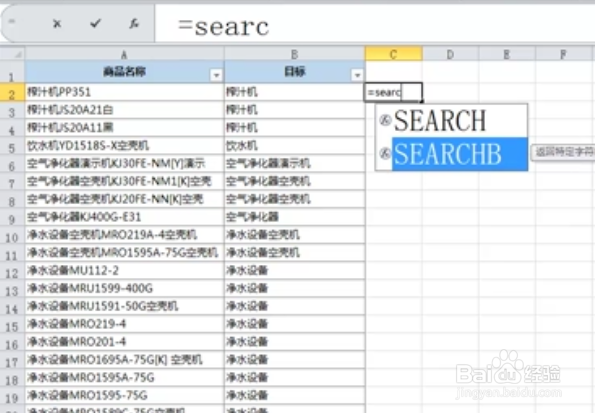Image resolution: width=595 pixels, height=413 pixels.
Task: Select cell 空气净化器空壳机KJ20FE-NN[K]空壳
Action: click(124, 199)
